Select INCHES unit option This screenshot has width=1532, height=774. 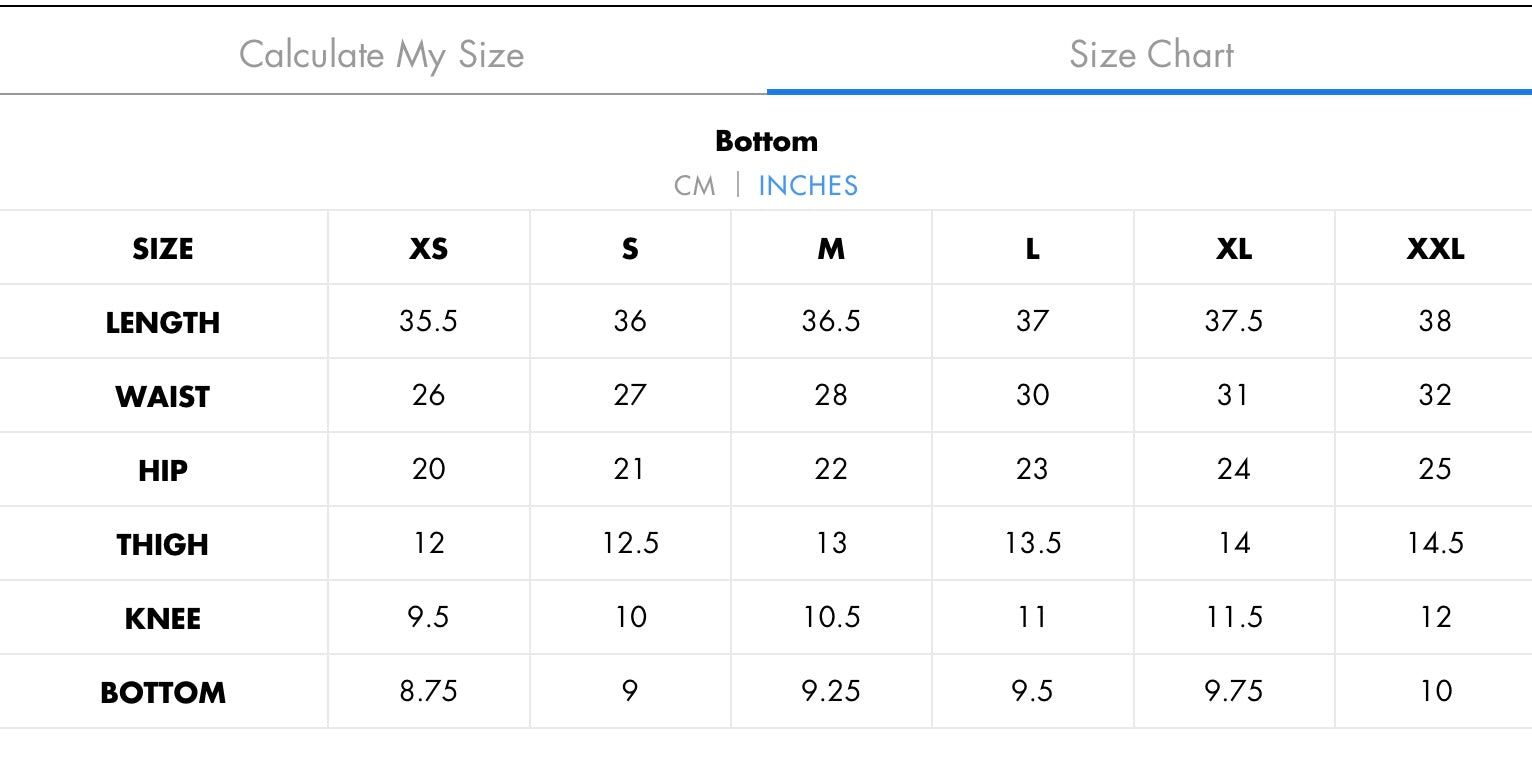coord(808,186)
